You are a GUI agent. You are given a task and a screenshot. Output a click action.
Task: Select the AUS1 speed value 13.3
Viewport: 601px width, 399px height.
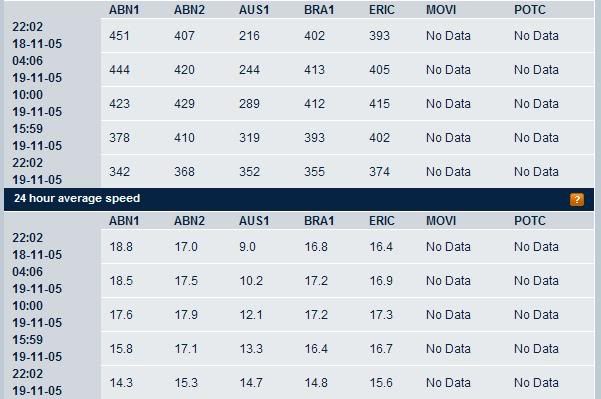251,349
